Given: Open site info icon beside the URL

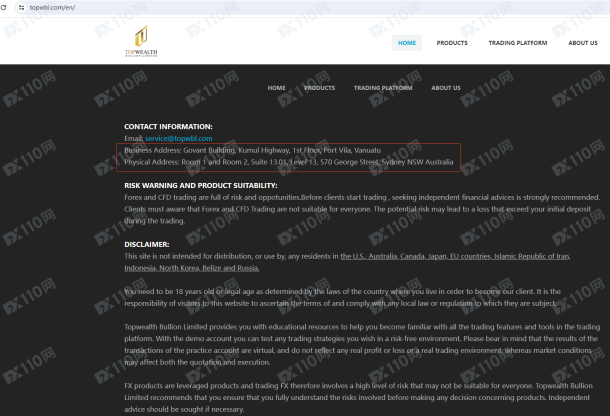Looking at the screenshot, I should [21, 7].
